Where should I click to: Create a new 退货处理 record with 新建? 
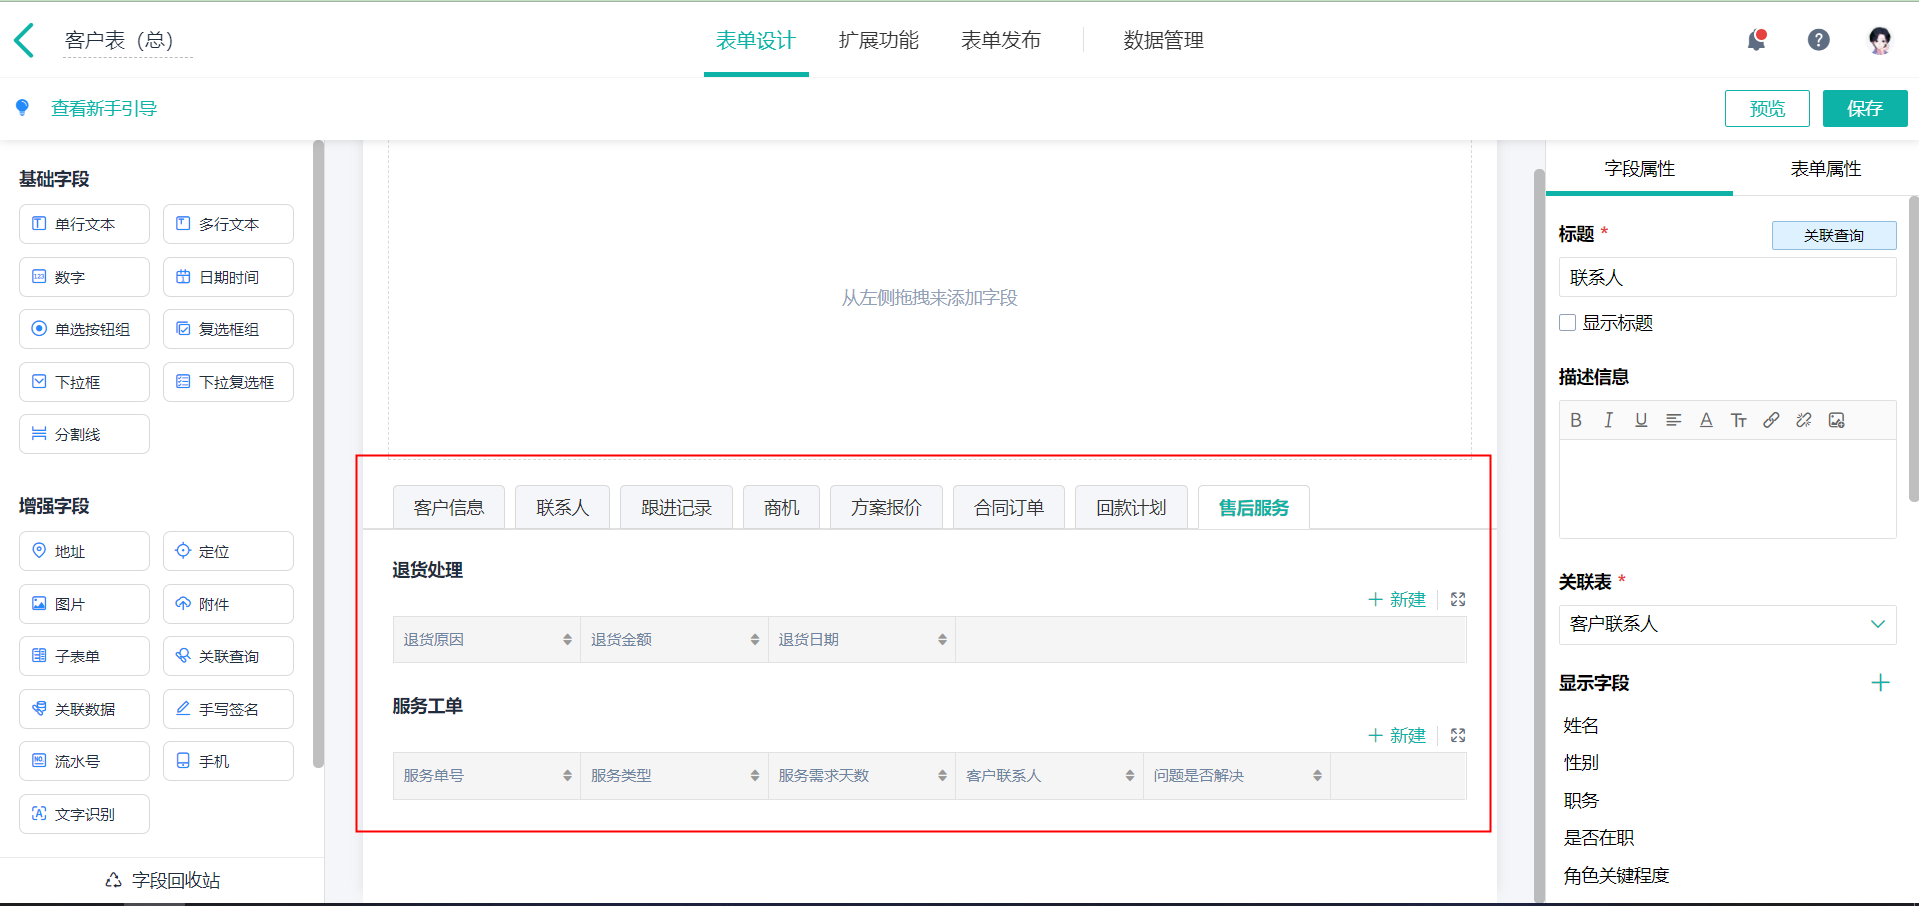[x=1397, y=599]
